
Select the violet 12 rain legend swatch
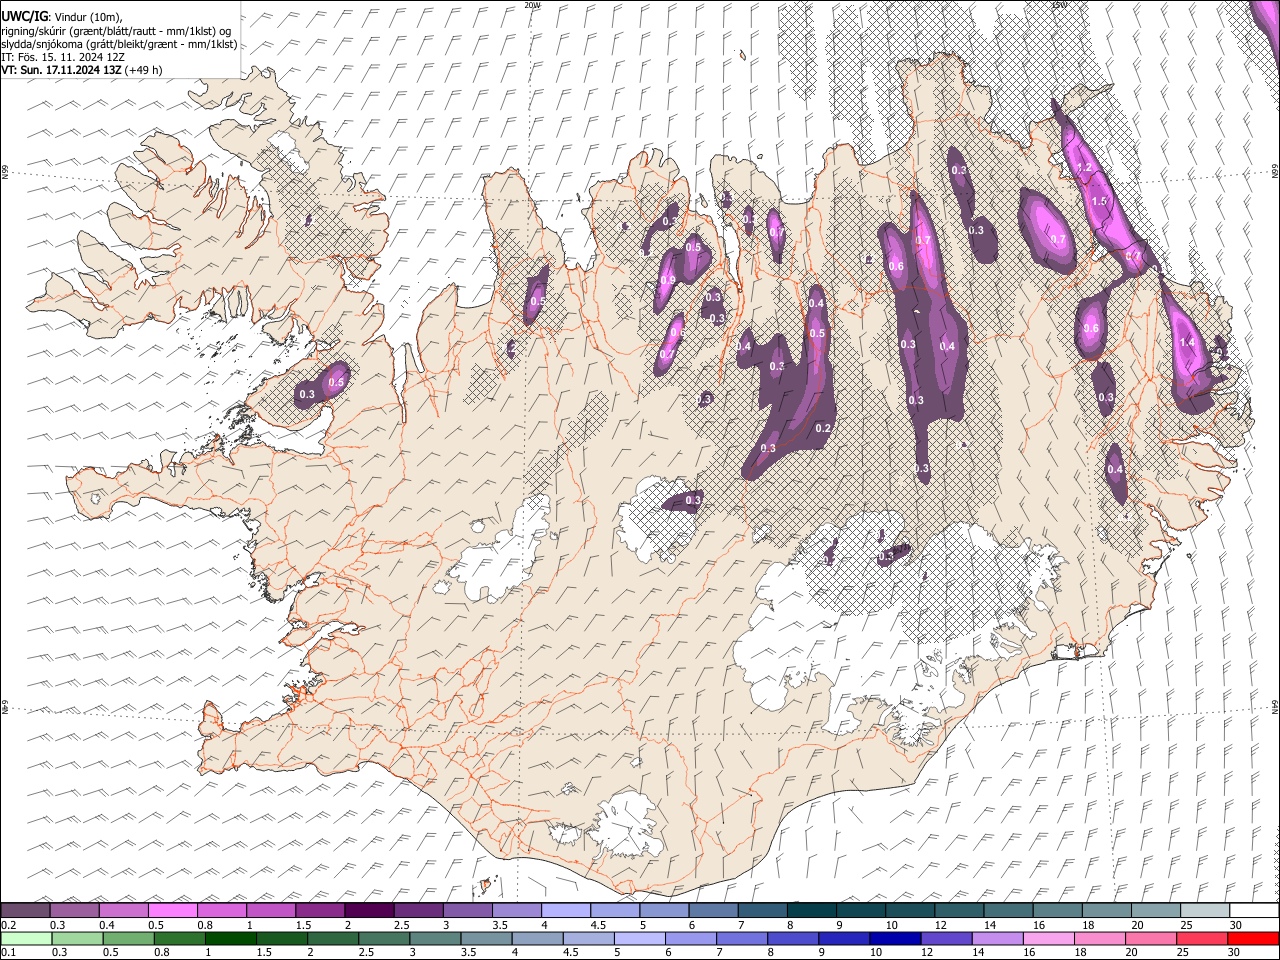tap(947, 939)
